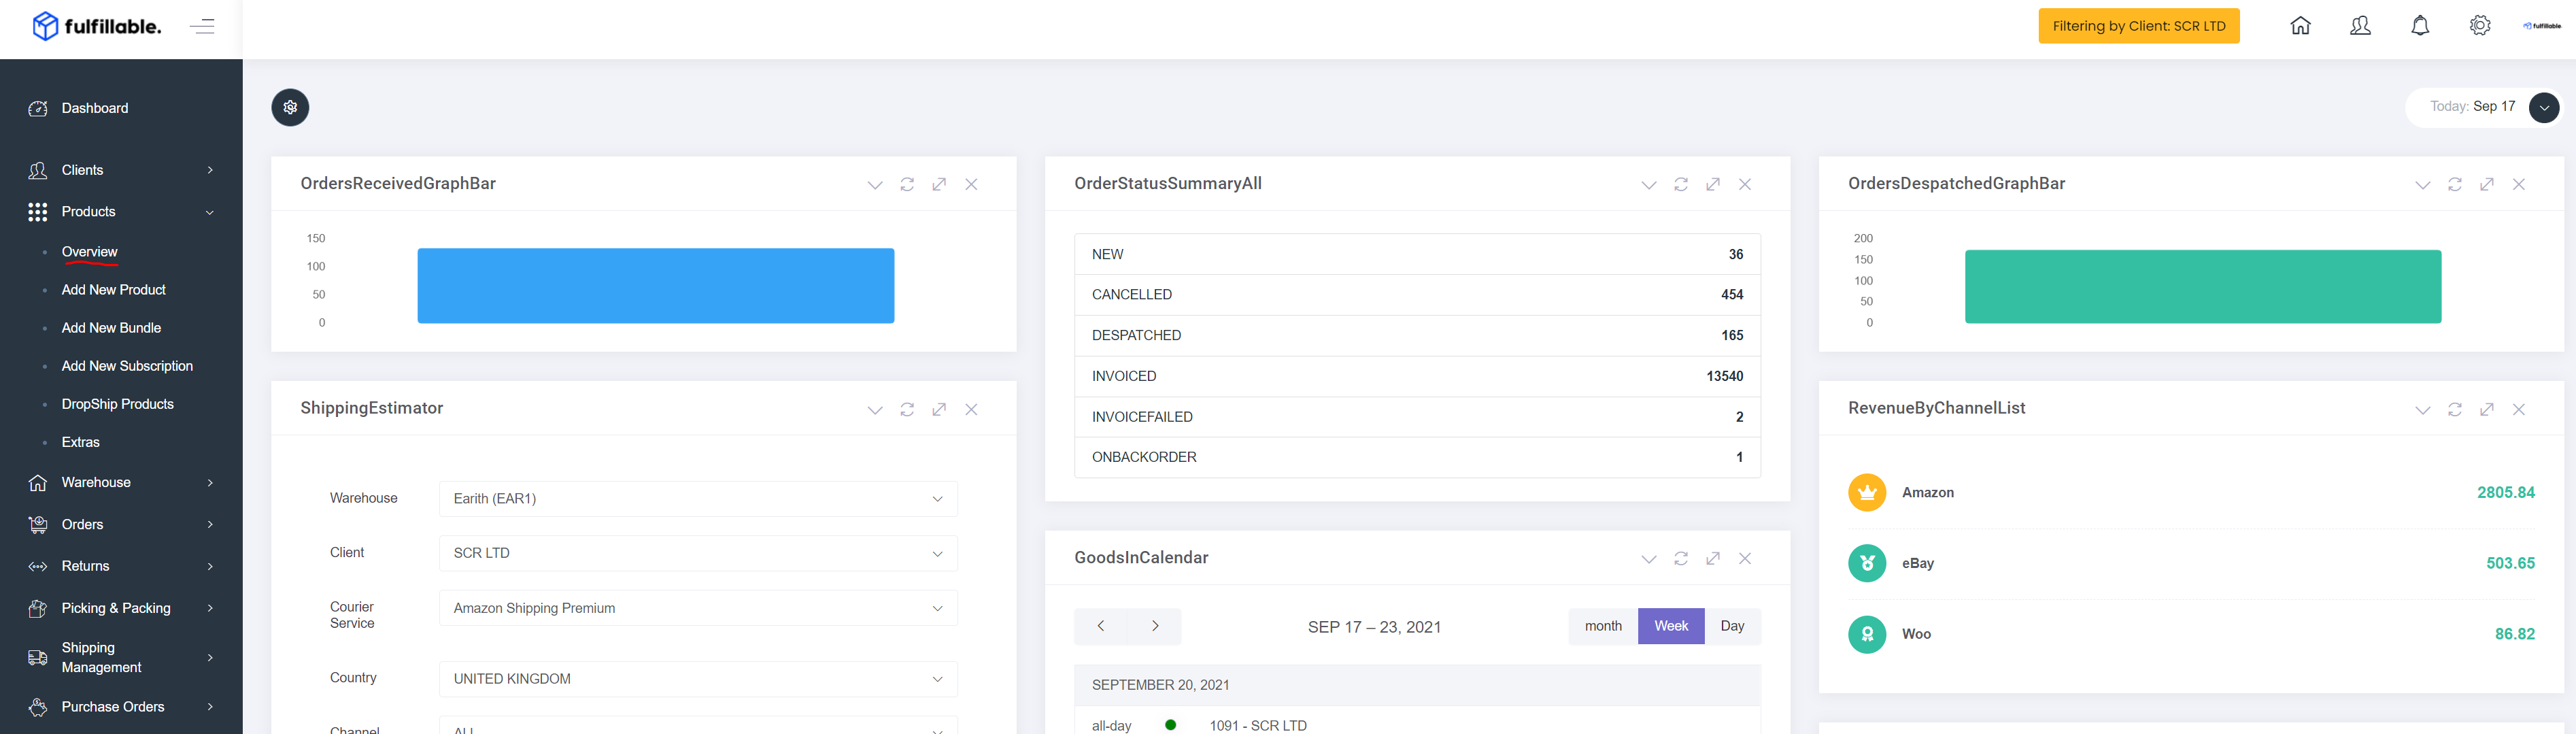Image resolution: width=2576 pixels, height=734 pixels.
Task: Close the RevenueByChannelList widget
Action: [x=2519, y=409]
